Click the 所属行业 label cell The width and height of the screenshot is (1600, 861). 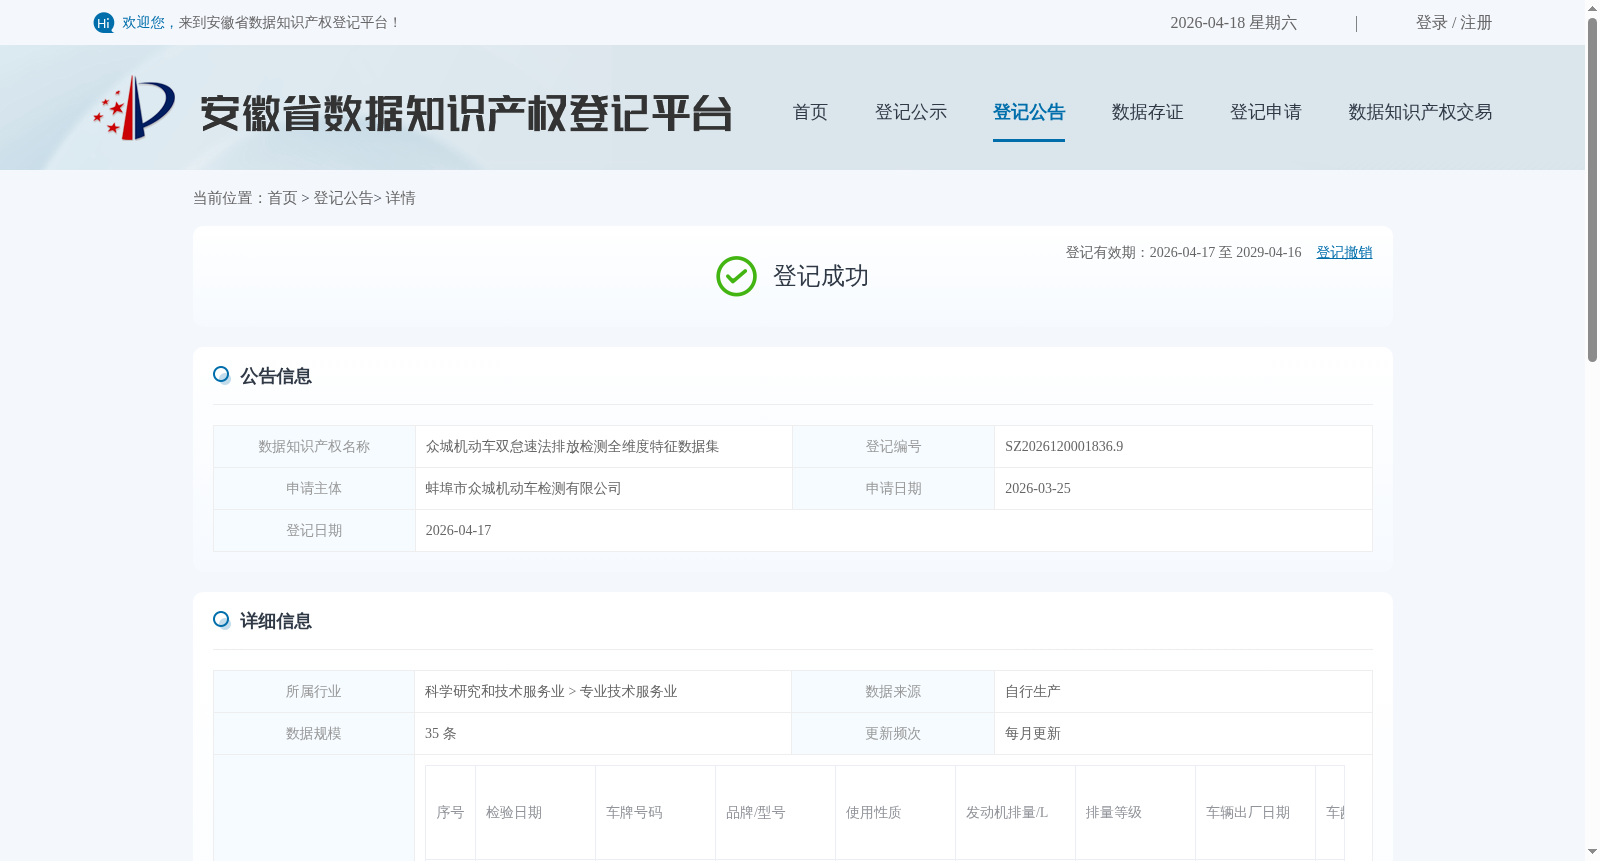click(x=313, y=691)
